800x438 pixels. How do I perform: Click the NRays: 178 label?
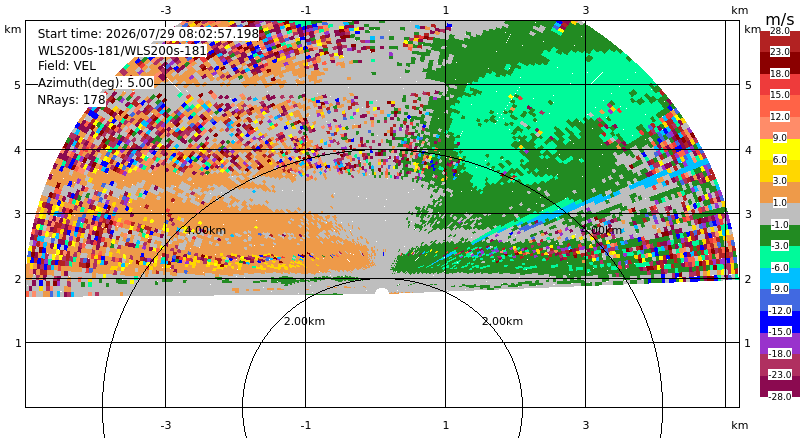point(71,100)
